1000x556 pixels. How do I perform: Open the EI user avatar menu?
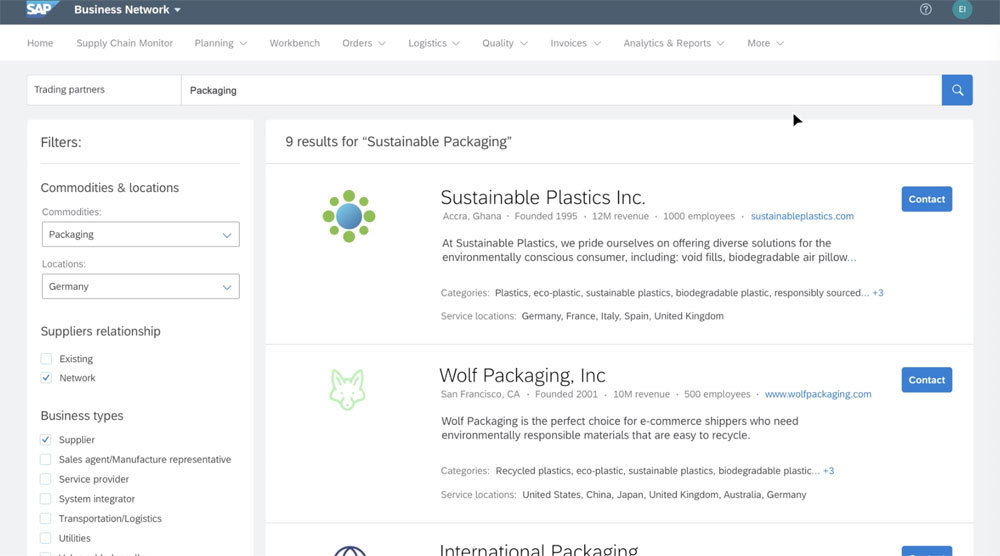(962, 9)
